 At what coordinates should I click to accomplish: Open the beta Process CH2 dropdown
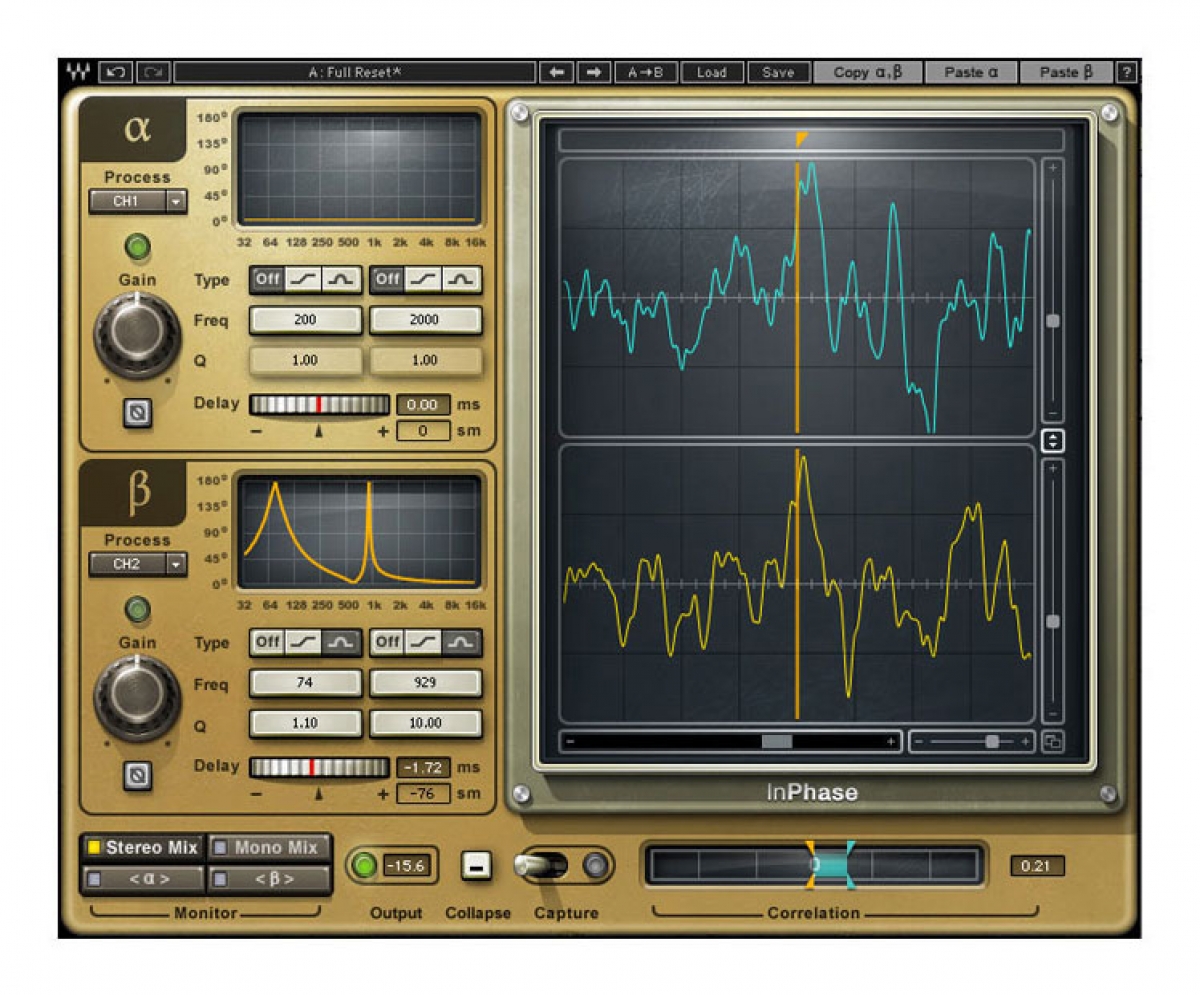click(138, 564)
